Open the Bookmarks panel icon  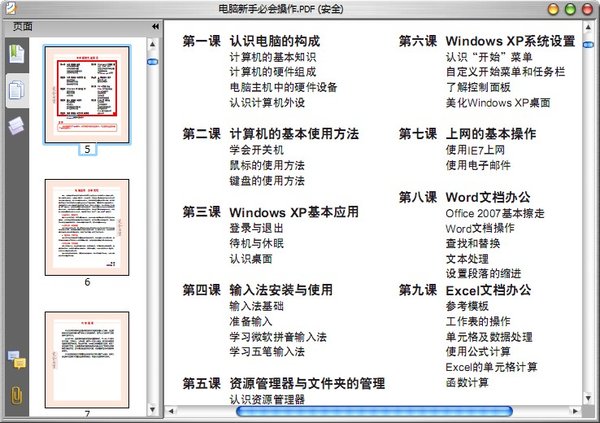(x=16, y=54)
